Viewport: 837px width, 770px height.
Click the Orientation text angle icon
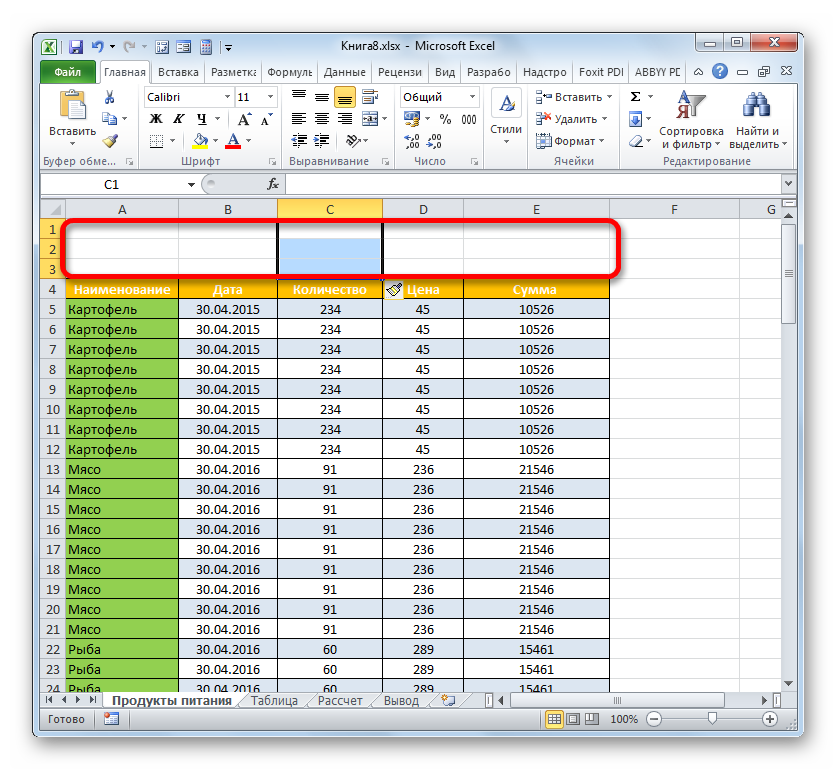(353, 141)
